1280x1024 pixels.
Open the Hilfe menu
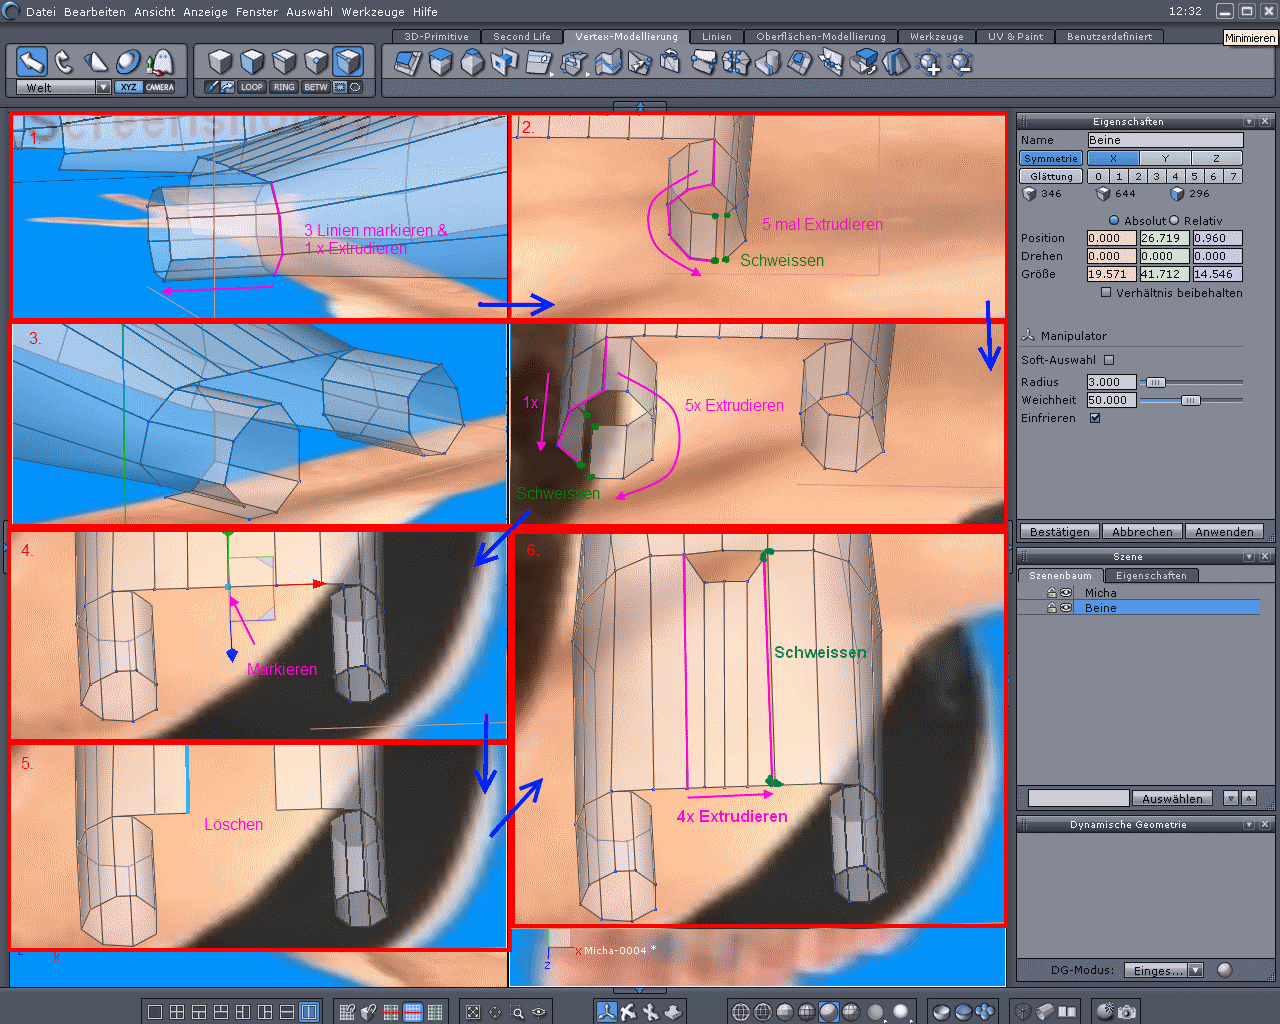click(x=425, y=12)
